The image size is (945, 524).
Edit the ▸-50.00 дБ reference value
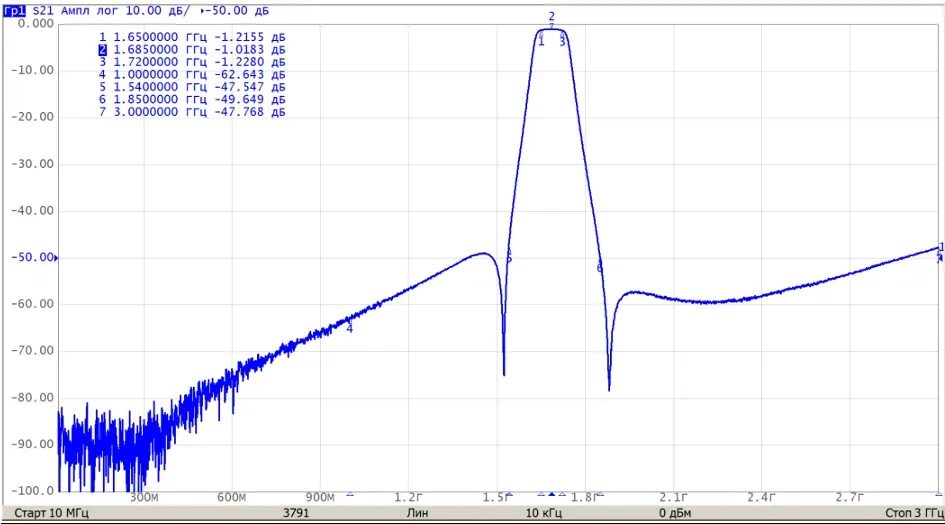[x=234, y=11]
